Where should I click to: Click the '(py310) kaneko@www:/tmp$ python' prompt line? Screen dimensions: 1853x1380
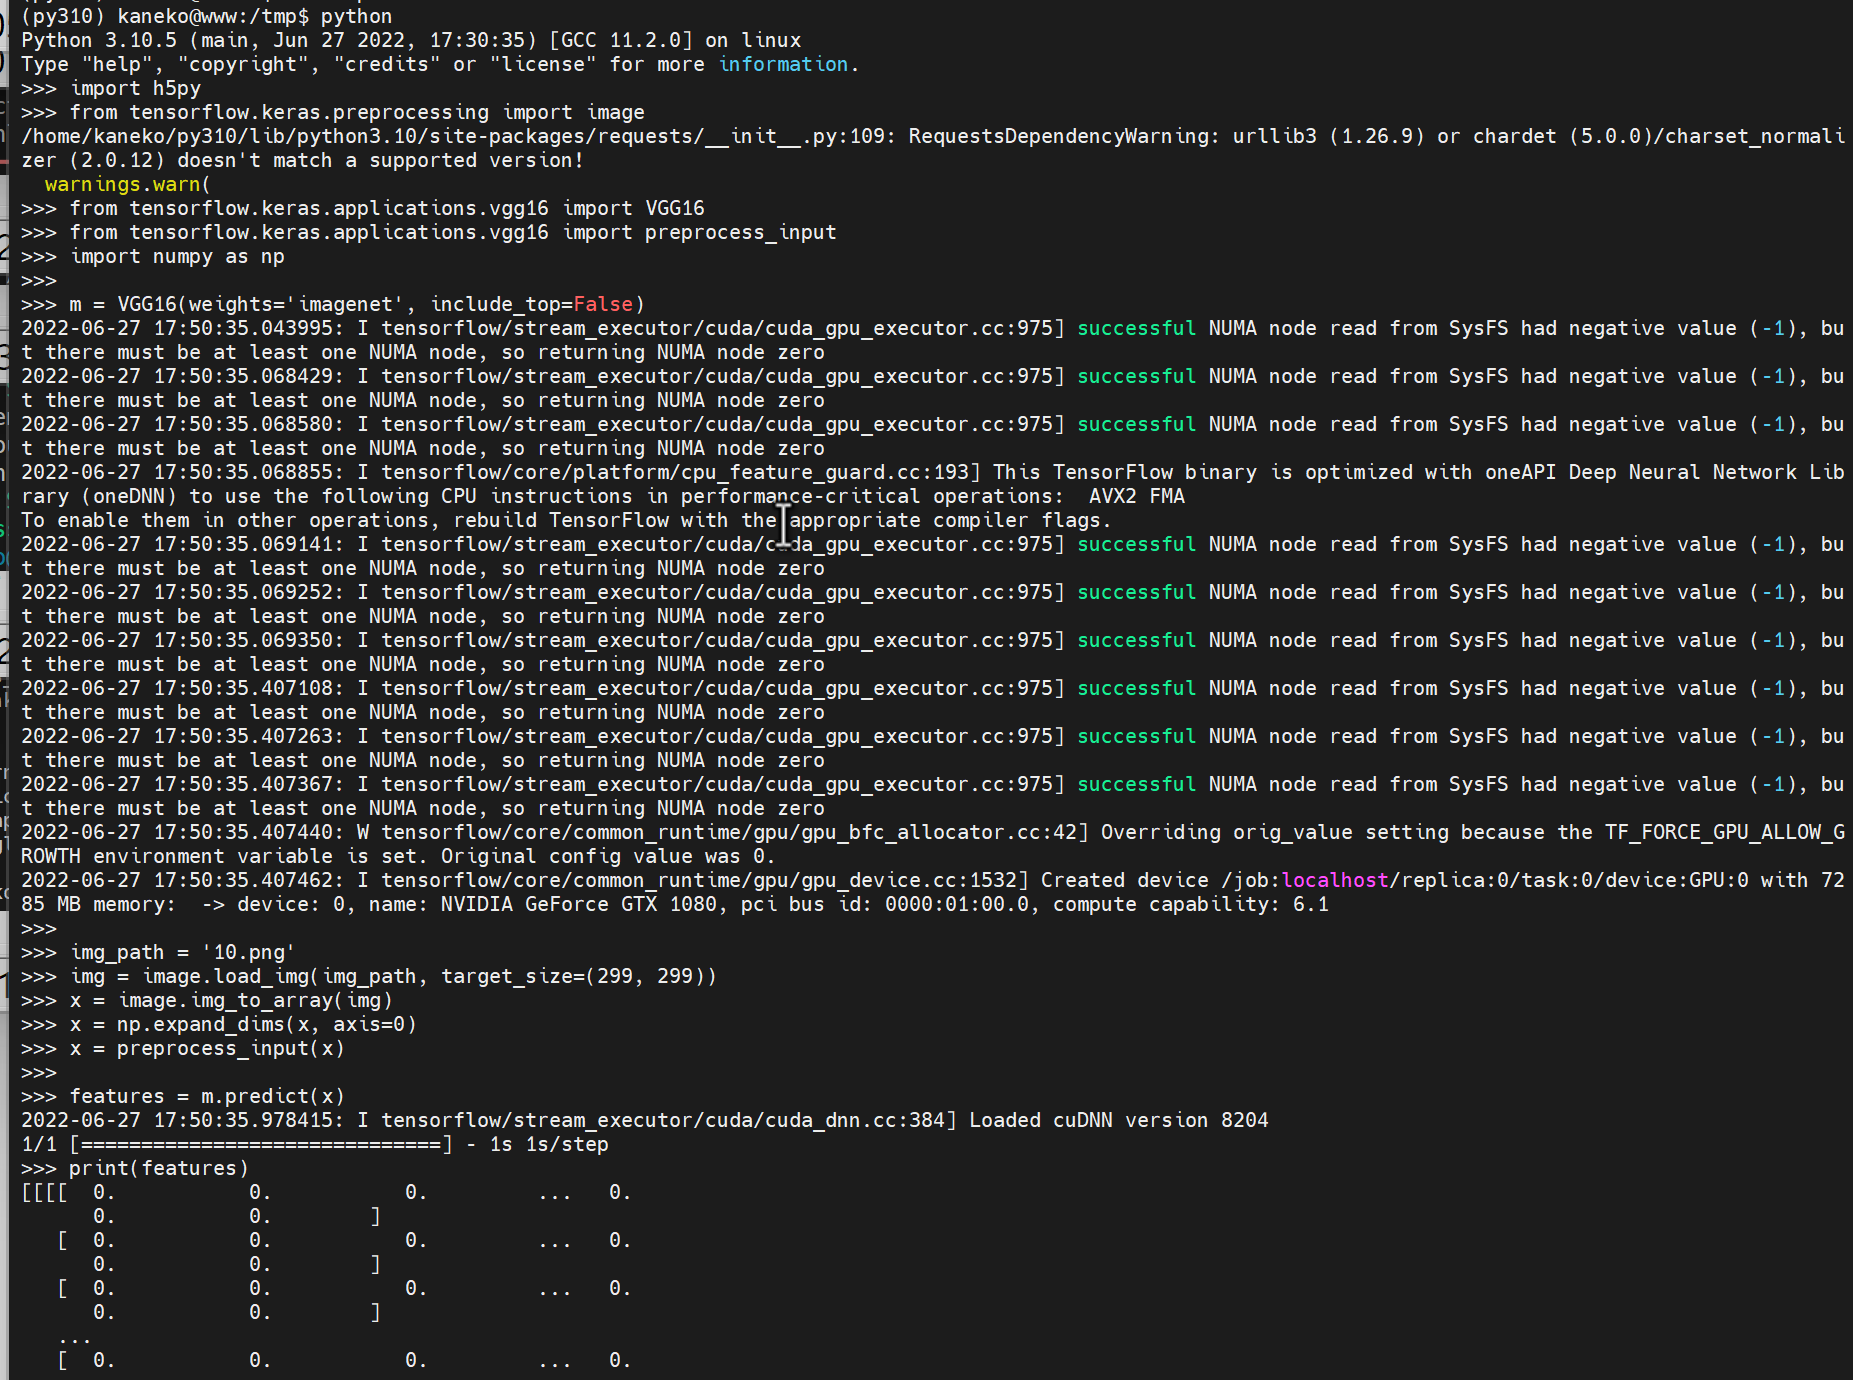207,16
